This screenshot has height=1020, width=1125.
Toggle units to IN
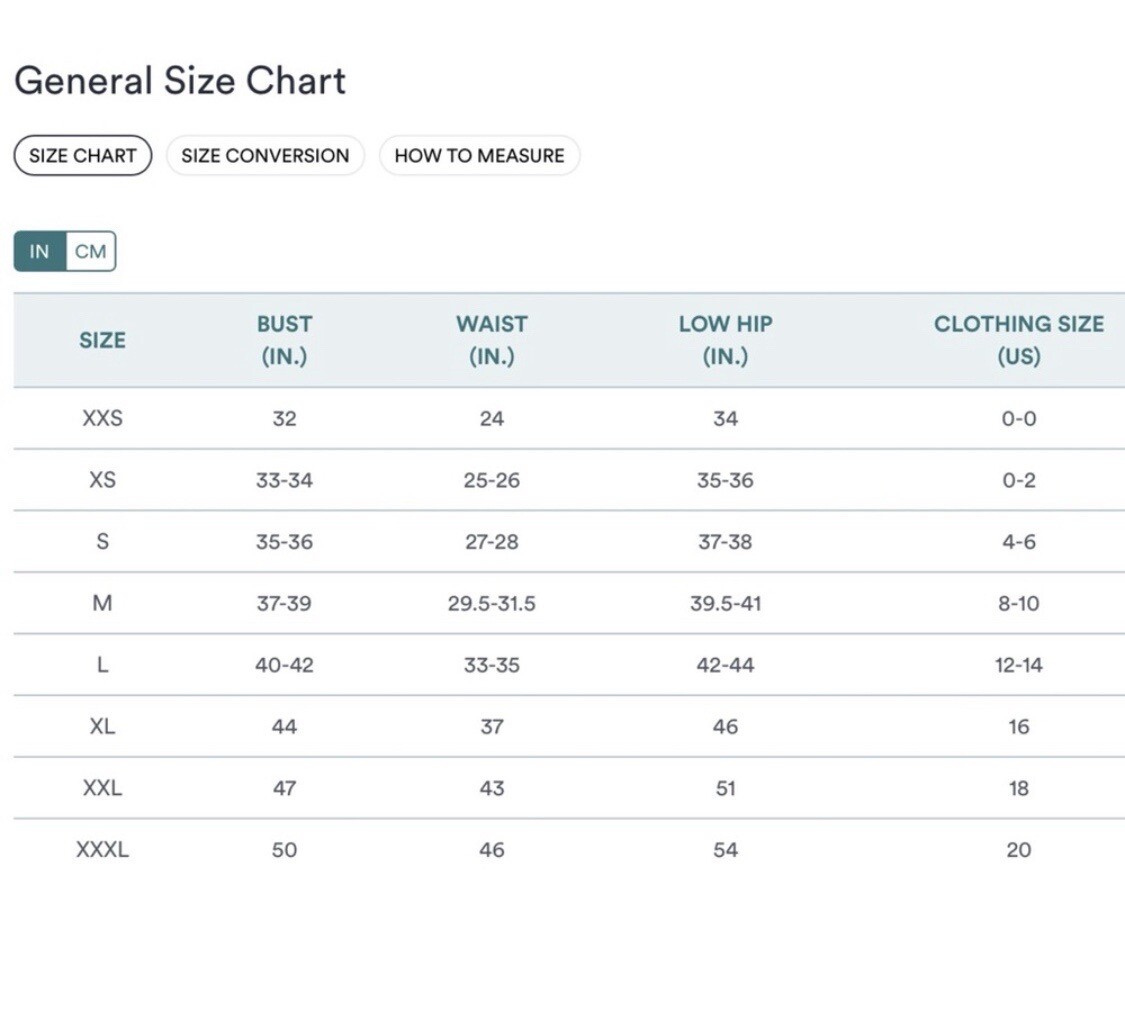point(40,252)
